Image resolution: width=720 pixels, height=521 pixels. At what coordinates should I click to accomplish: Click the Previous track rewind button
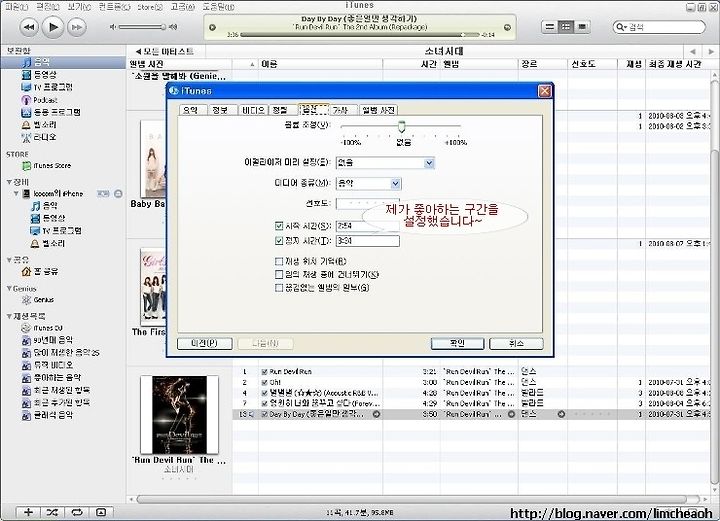pyautogui.click(x=29, y=27)
